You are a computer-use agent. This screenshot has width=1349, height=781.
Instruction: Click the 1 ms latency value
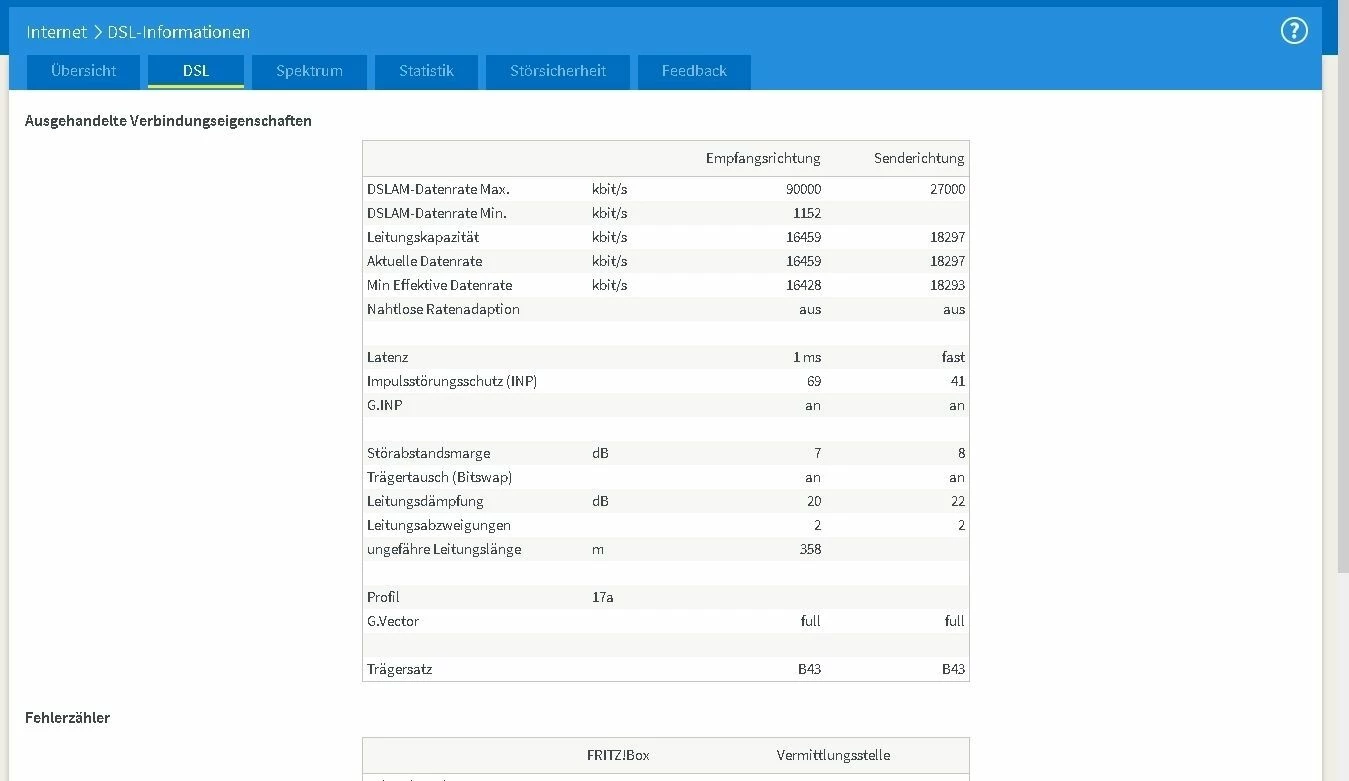tap(807, 357)
